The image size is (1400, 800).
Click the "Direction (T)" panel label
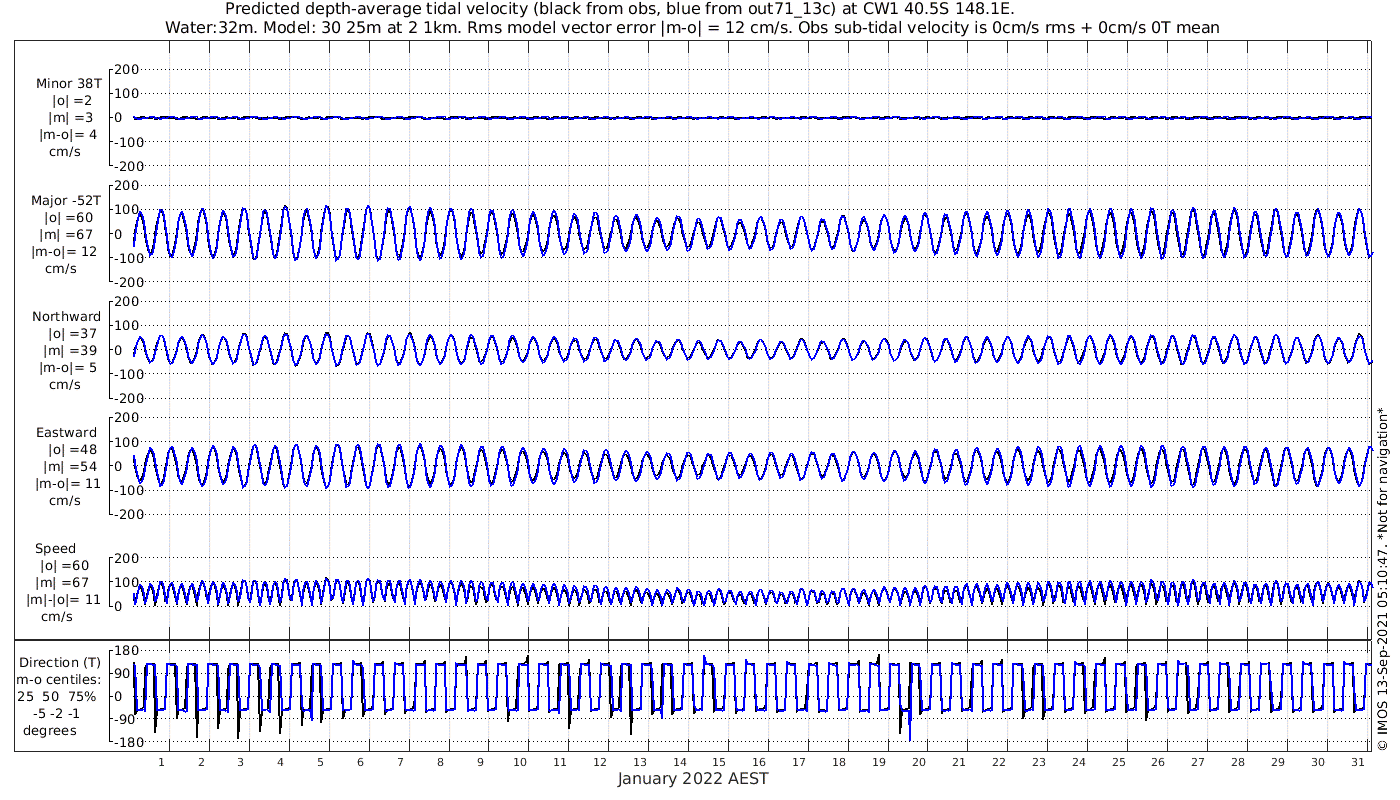point(60,663)
